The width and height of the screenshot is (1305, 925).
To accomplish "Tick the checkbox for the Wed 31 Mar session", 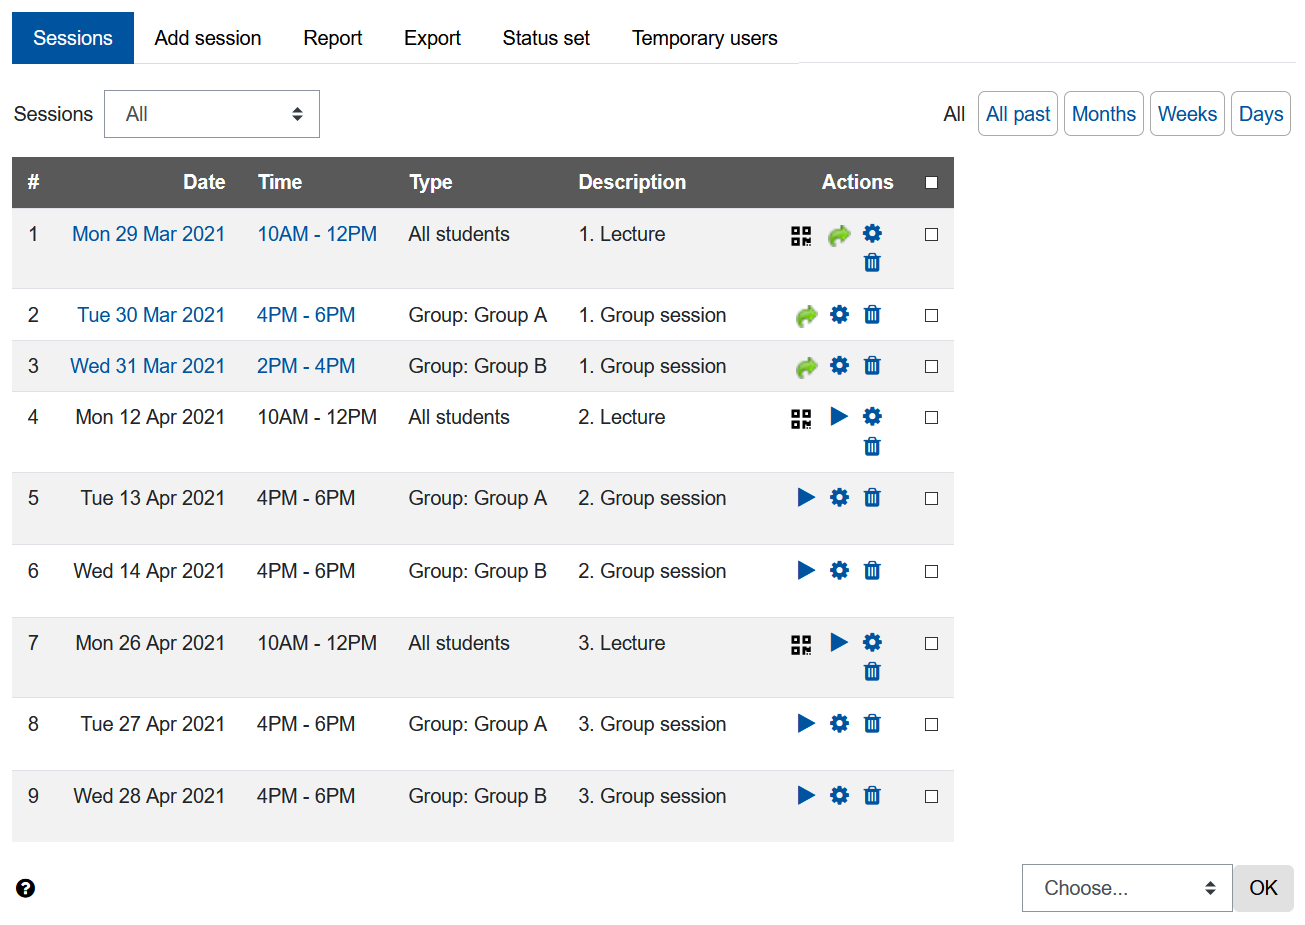I will pos(931,366).
